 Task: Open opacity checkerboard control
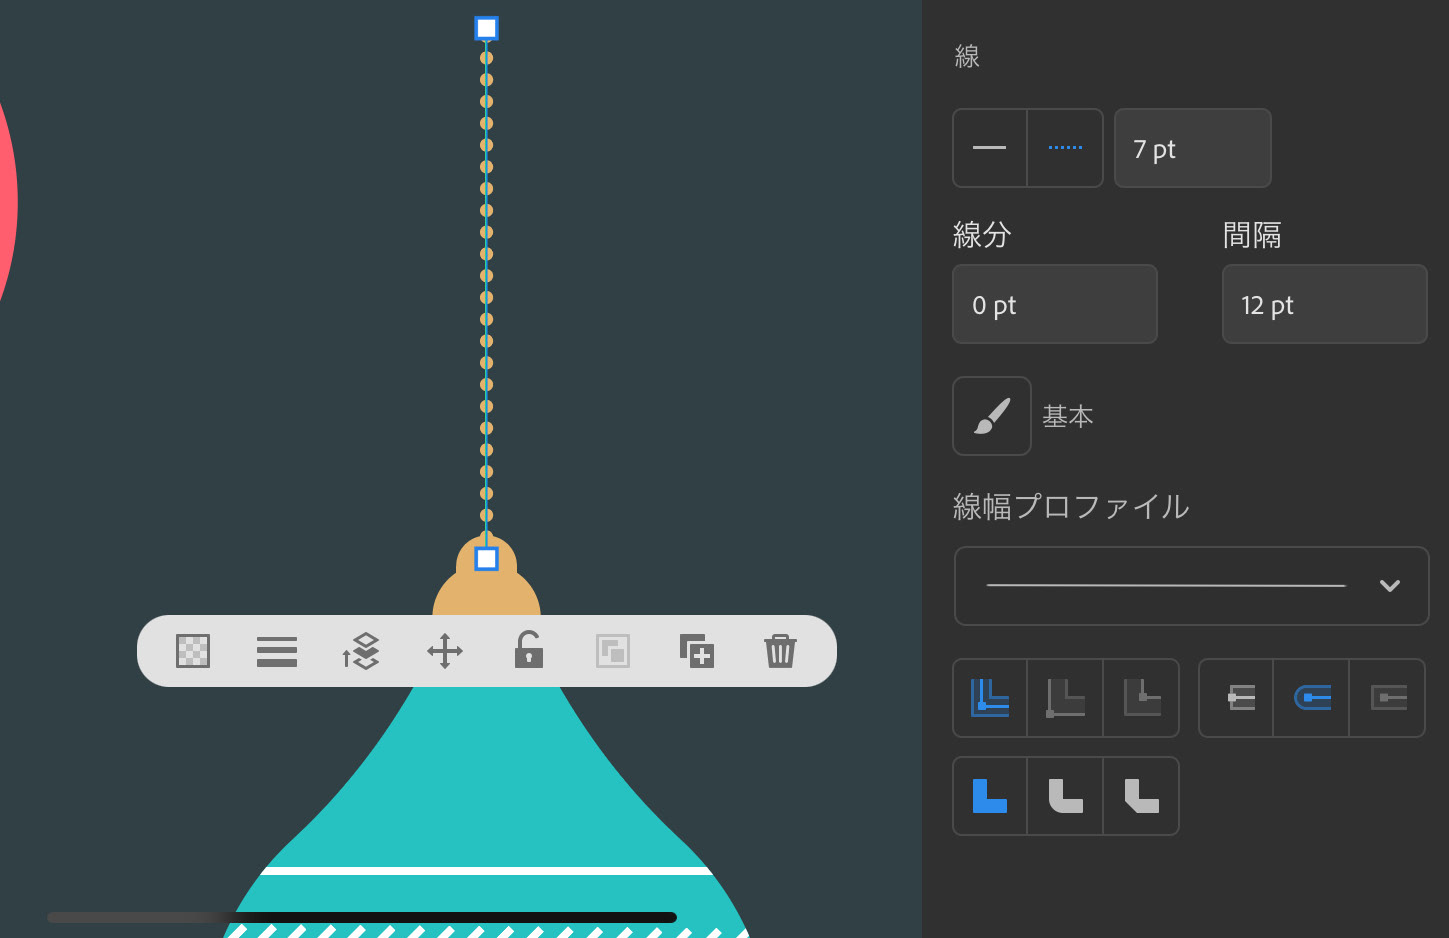pyautogui.click(x=193, y=651)
